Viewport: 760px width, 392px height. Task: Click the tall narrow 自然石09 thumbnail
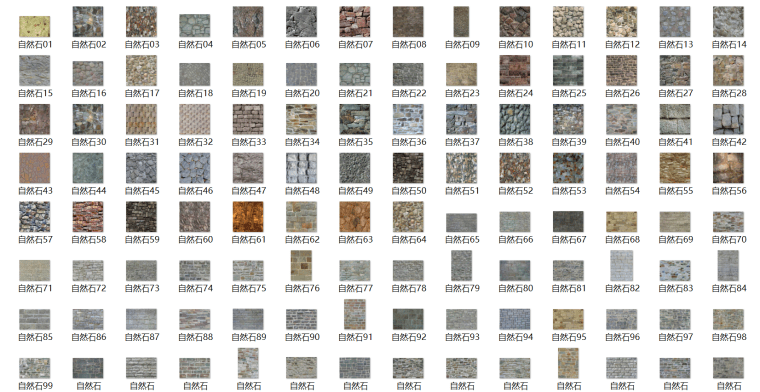tap(461, 22)
